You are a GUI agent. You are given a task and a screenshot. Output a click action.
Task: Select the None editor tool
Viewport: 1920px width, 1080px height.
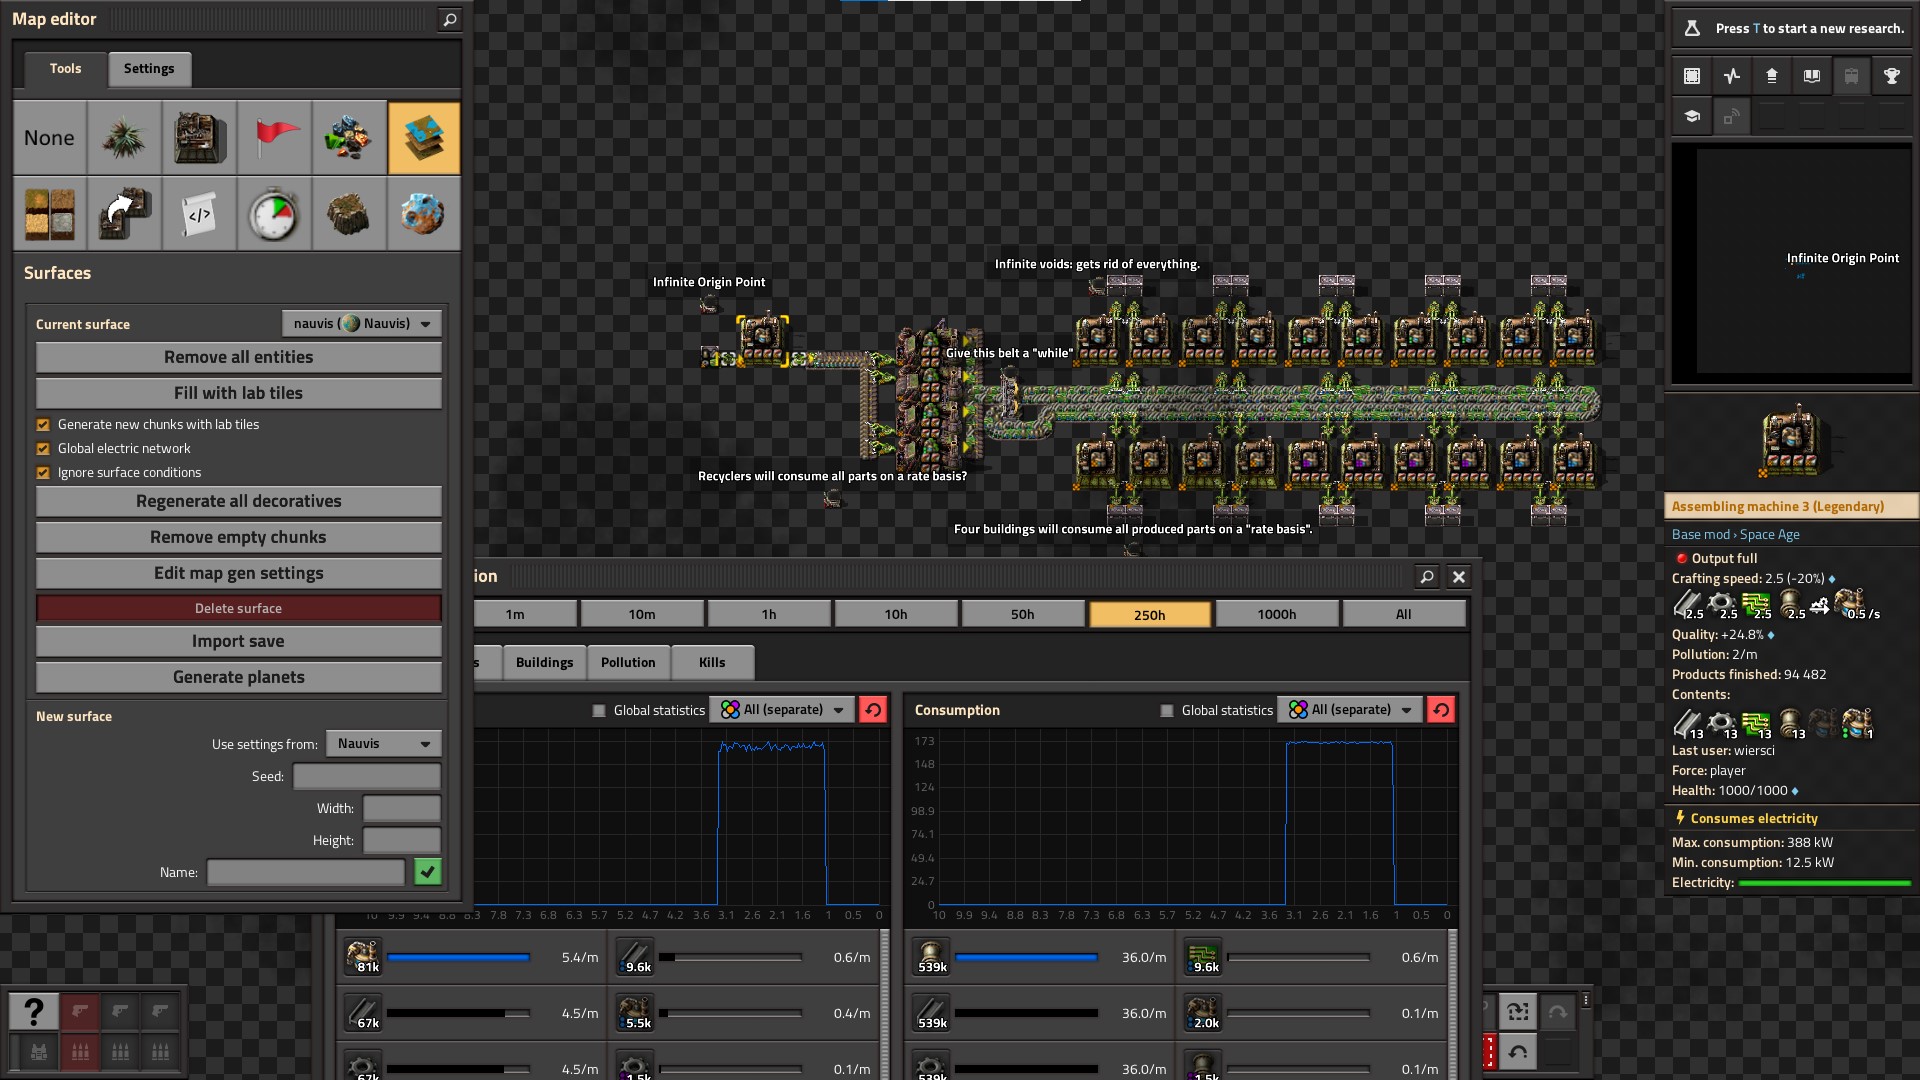coord(49,138)
